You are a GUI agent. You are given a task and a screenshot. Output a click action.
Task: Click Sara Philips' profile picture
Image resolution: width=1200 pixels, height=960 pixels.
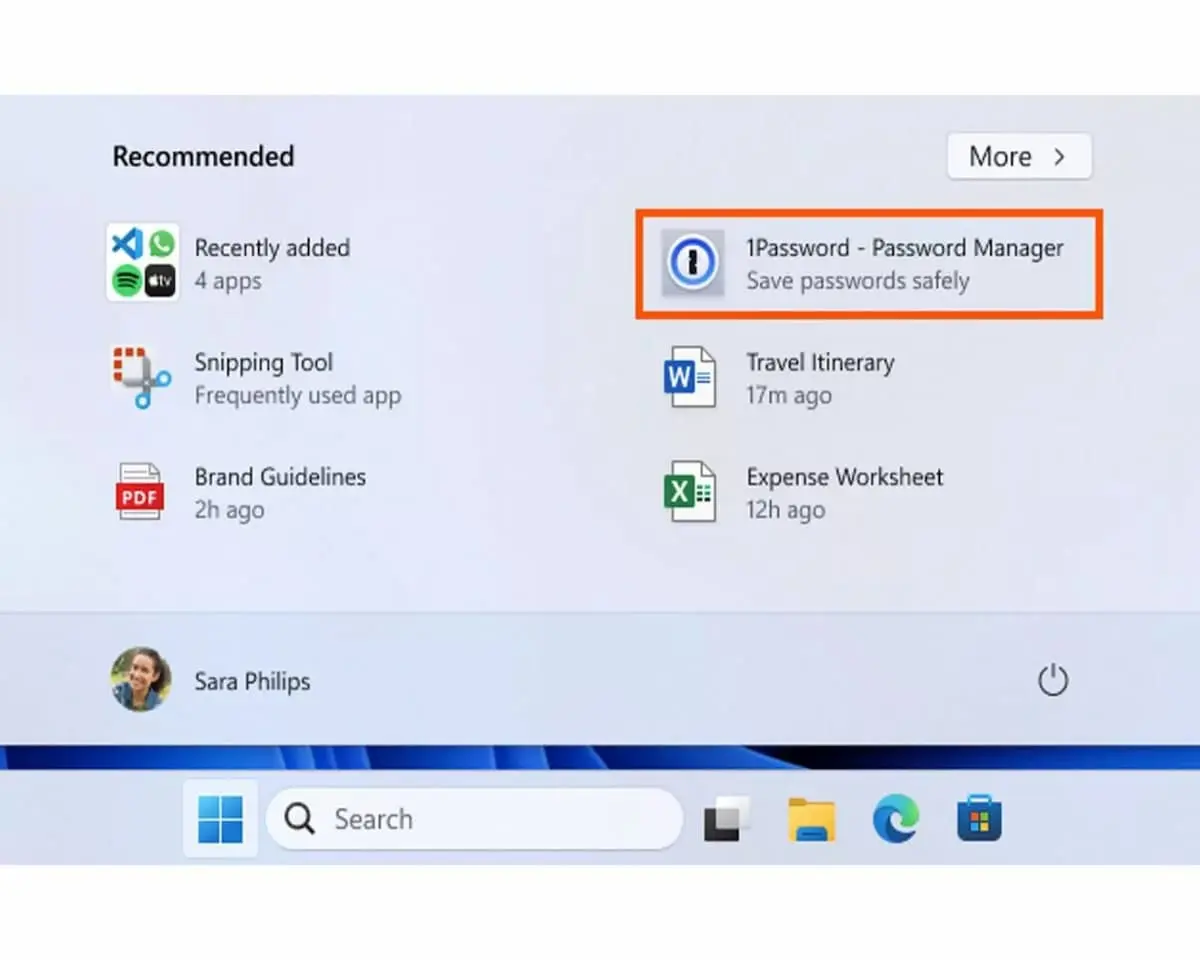click(x=141, y=679)
